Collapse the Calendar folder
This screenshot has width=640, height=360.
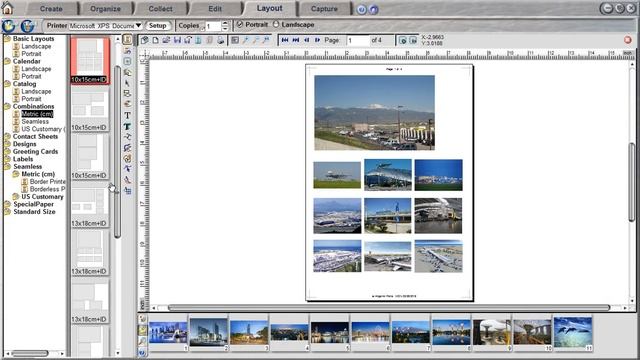point(7,61)
